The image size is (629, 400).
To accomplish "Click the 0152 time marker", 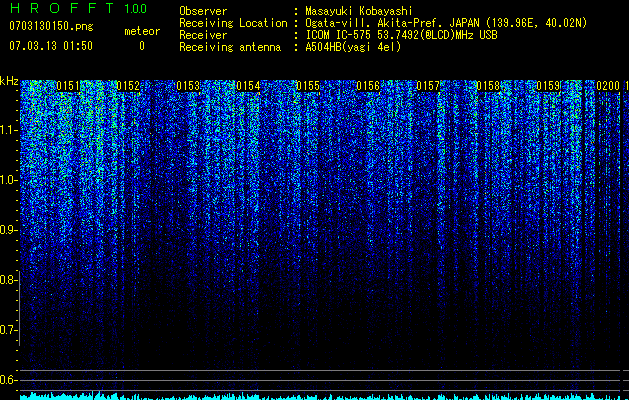I will [128, 86].
